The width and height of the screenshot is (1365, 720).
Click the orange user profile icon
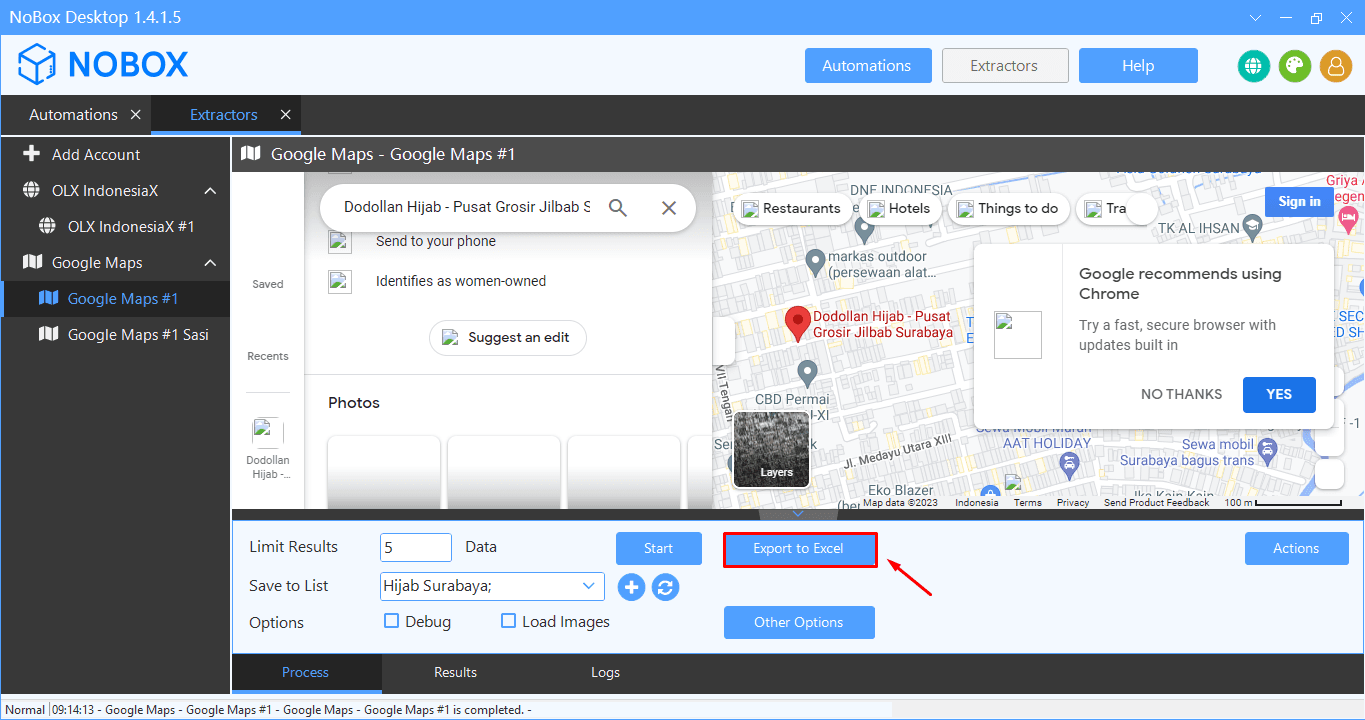coord(1335,66)
